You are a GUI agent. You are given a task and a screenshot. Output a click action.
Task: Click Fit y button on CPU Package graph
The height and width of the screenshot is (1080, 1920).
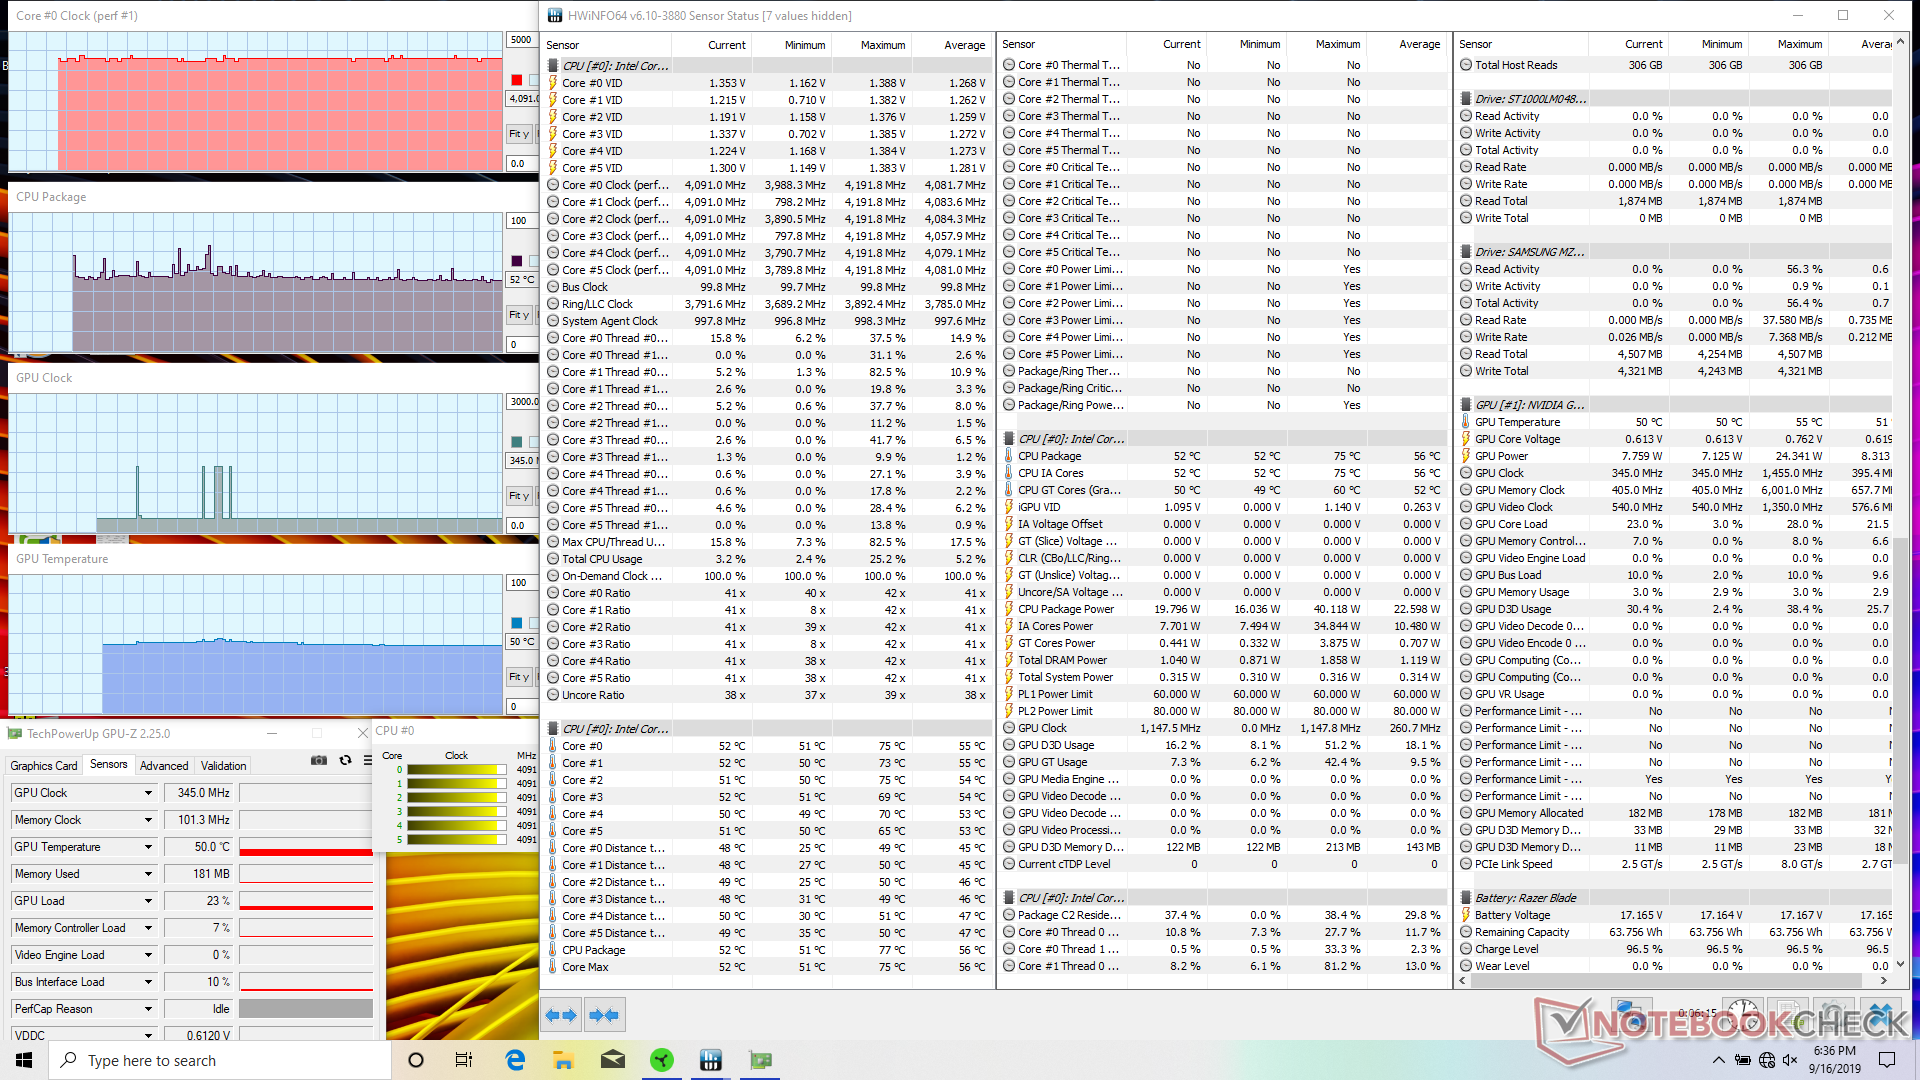coord(518,315)
